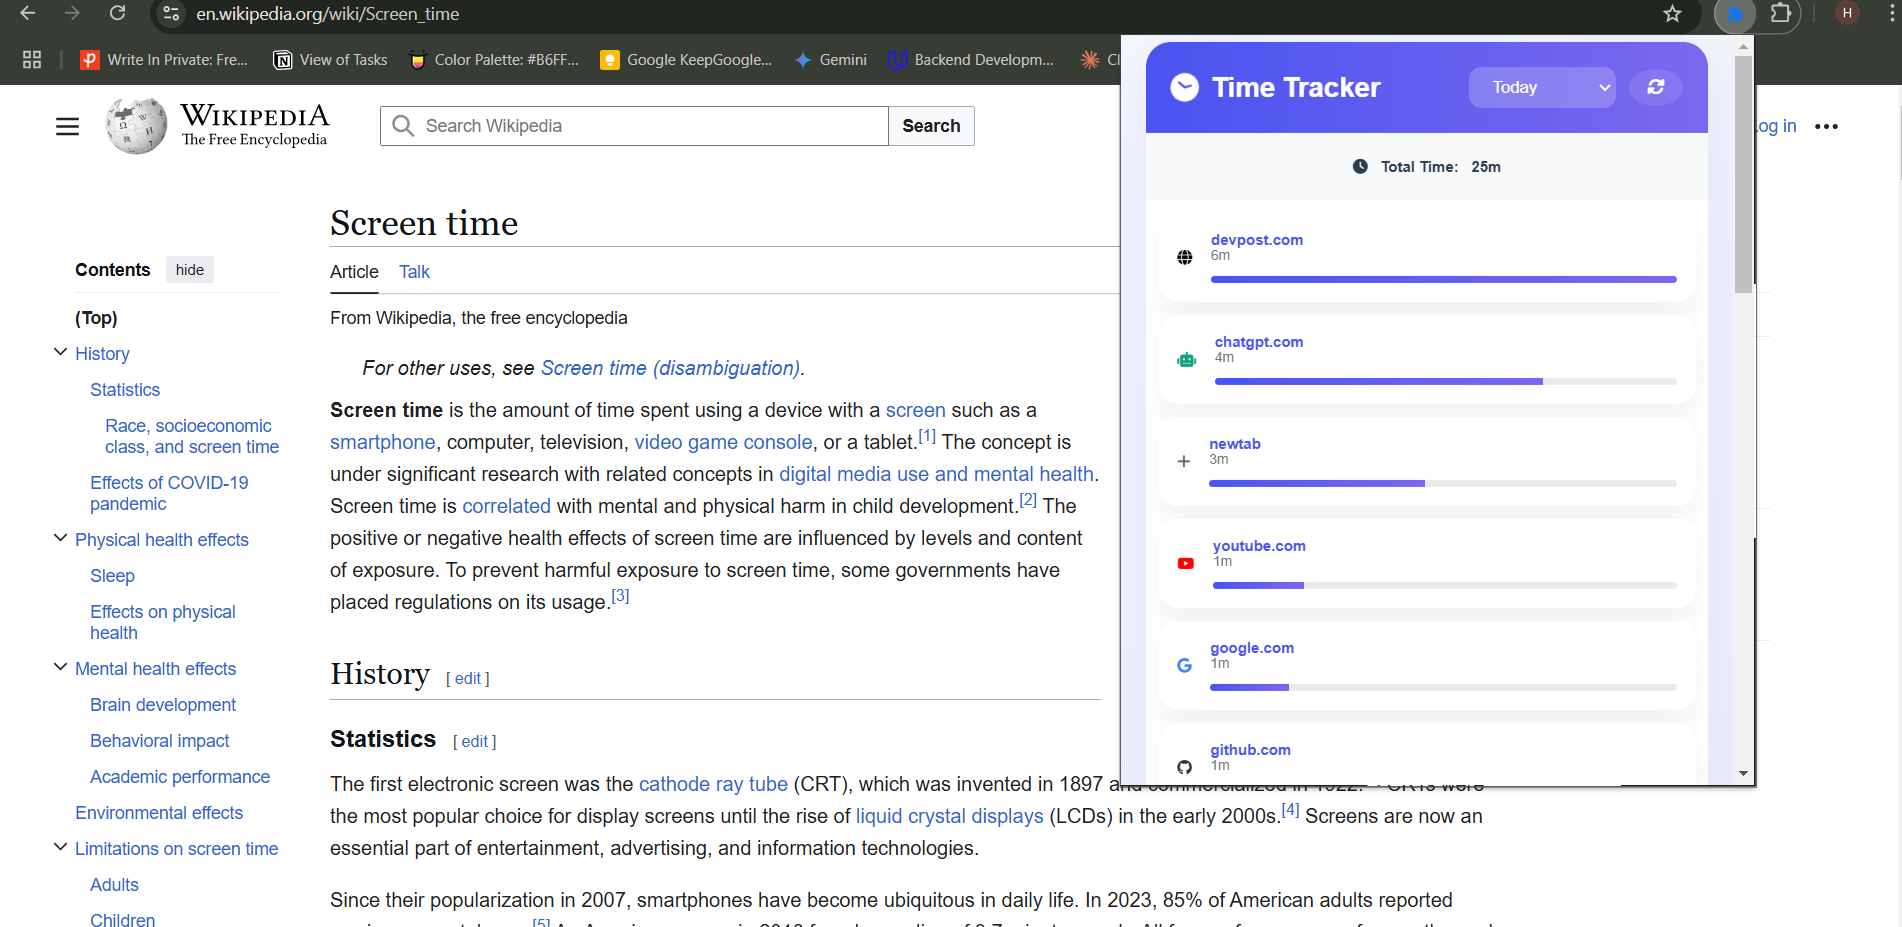Switch to the Talk tab

[x=414, y=272]
